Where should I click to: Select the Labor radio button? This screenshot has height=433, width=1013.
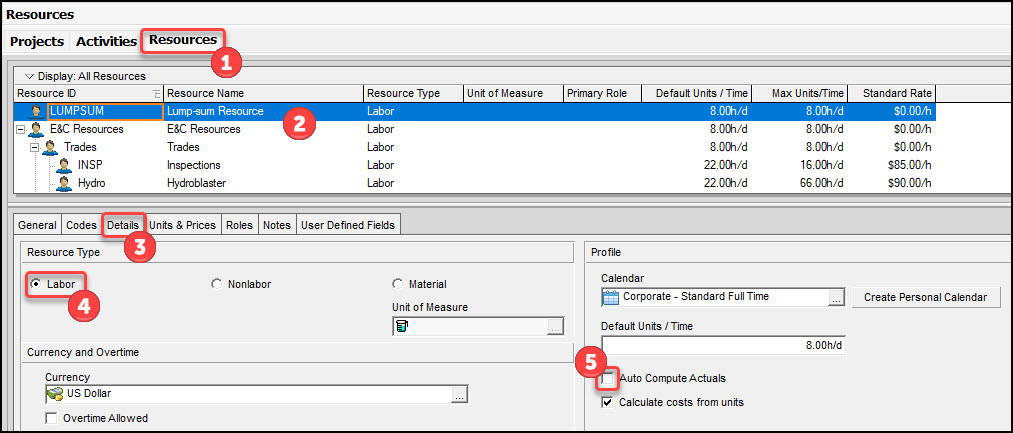tap(36, 284)
